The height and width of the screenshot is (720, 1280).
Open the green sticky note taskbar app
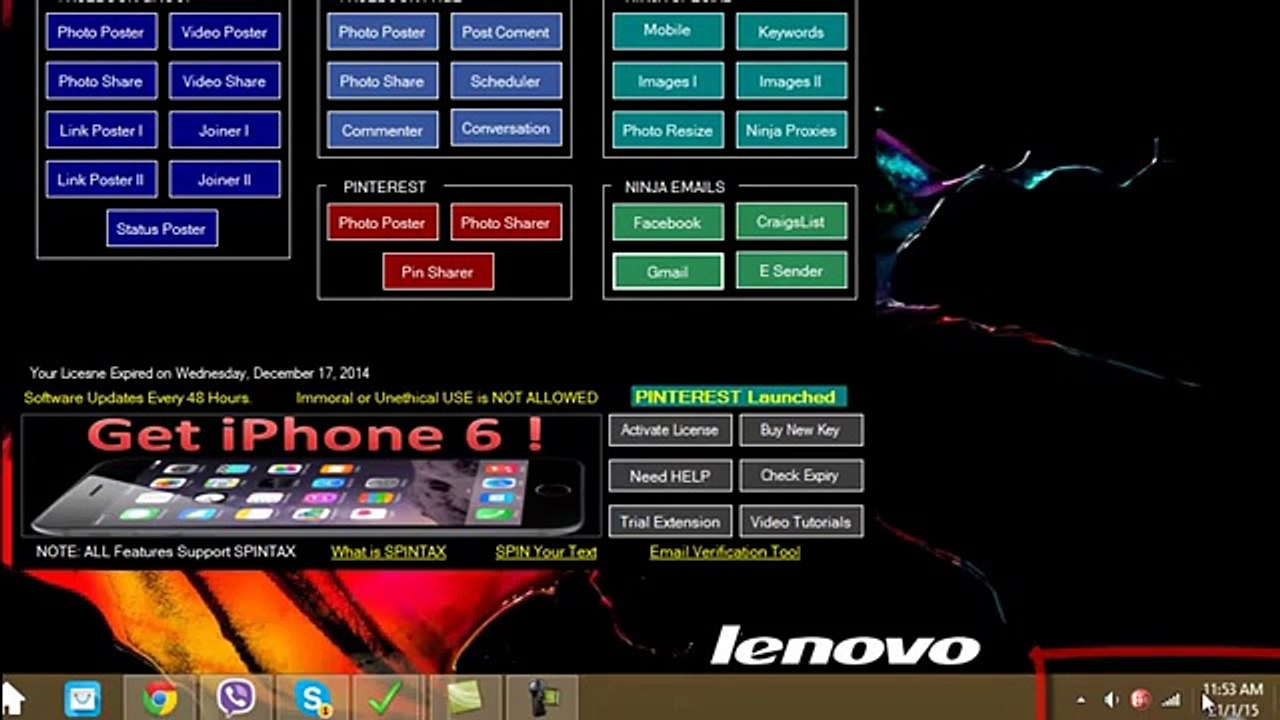click(464, 698)
